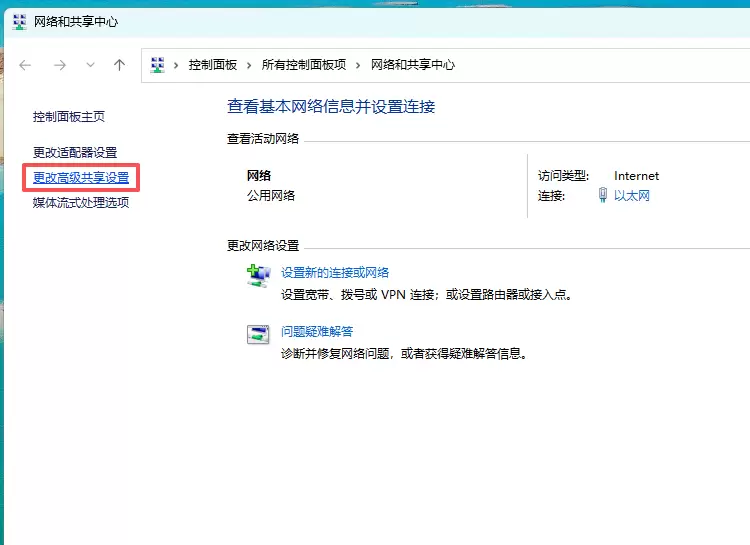The height and width of the screenshot is (545, 750).
Task: Open 更改适配器设置 link
Action: [75, 153]
